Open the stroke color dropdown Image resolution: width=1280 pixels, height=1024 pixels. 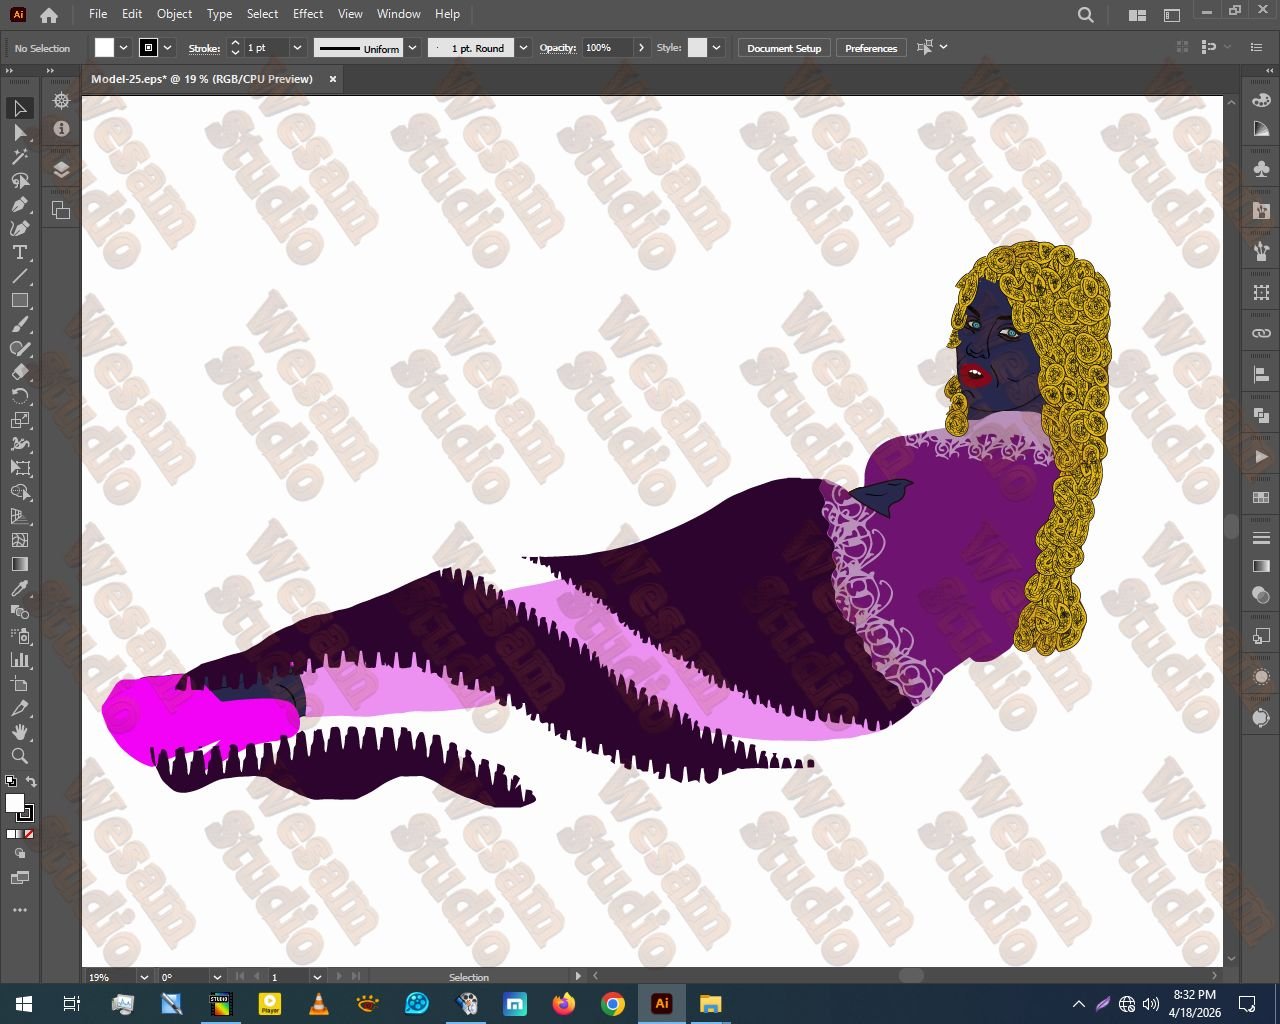click(x=168, y=48)
